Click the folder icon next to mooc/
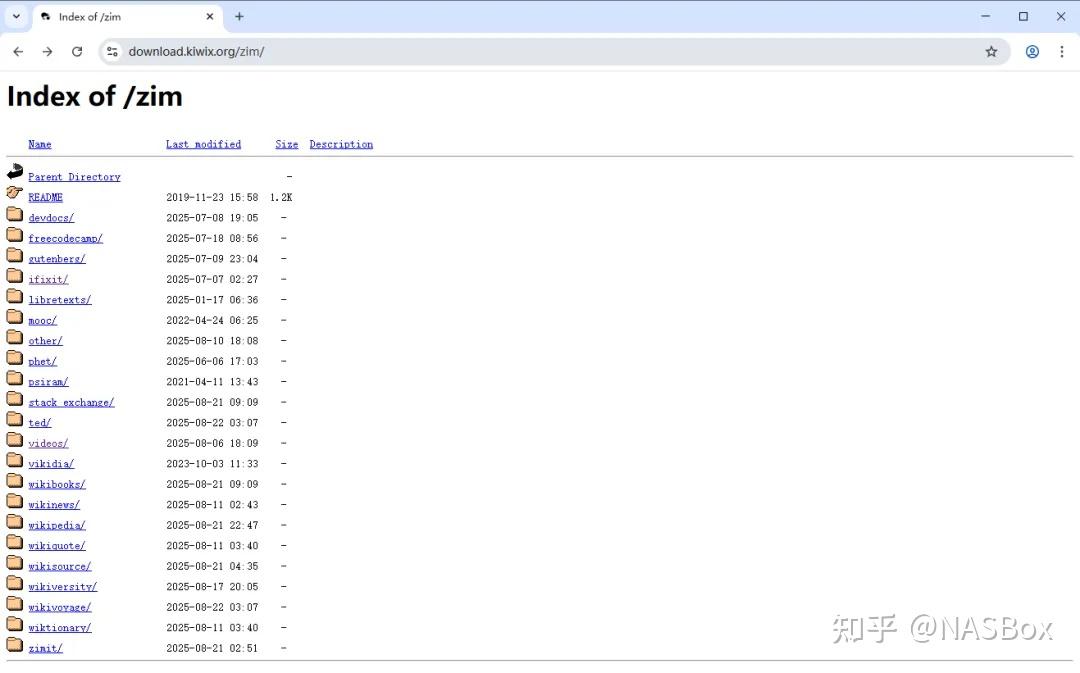 (14, 317)
